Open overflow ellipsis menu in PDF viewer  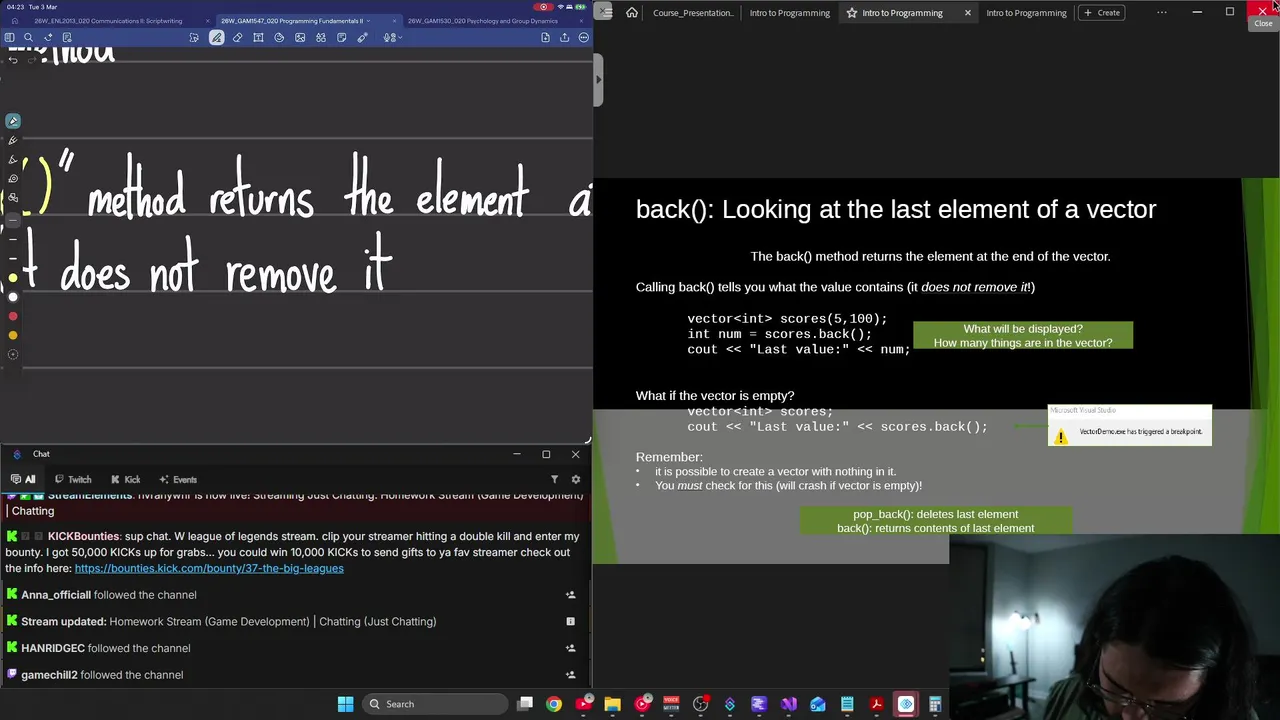1161,12
